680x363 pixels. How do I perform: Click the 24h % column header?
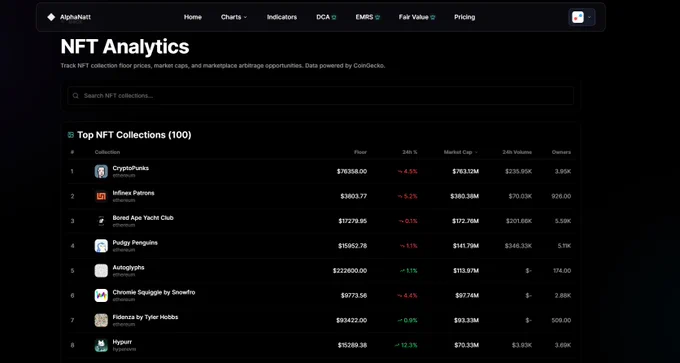[x=409, y=152]
